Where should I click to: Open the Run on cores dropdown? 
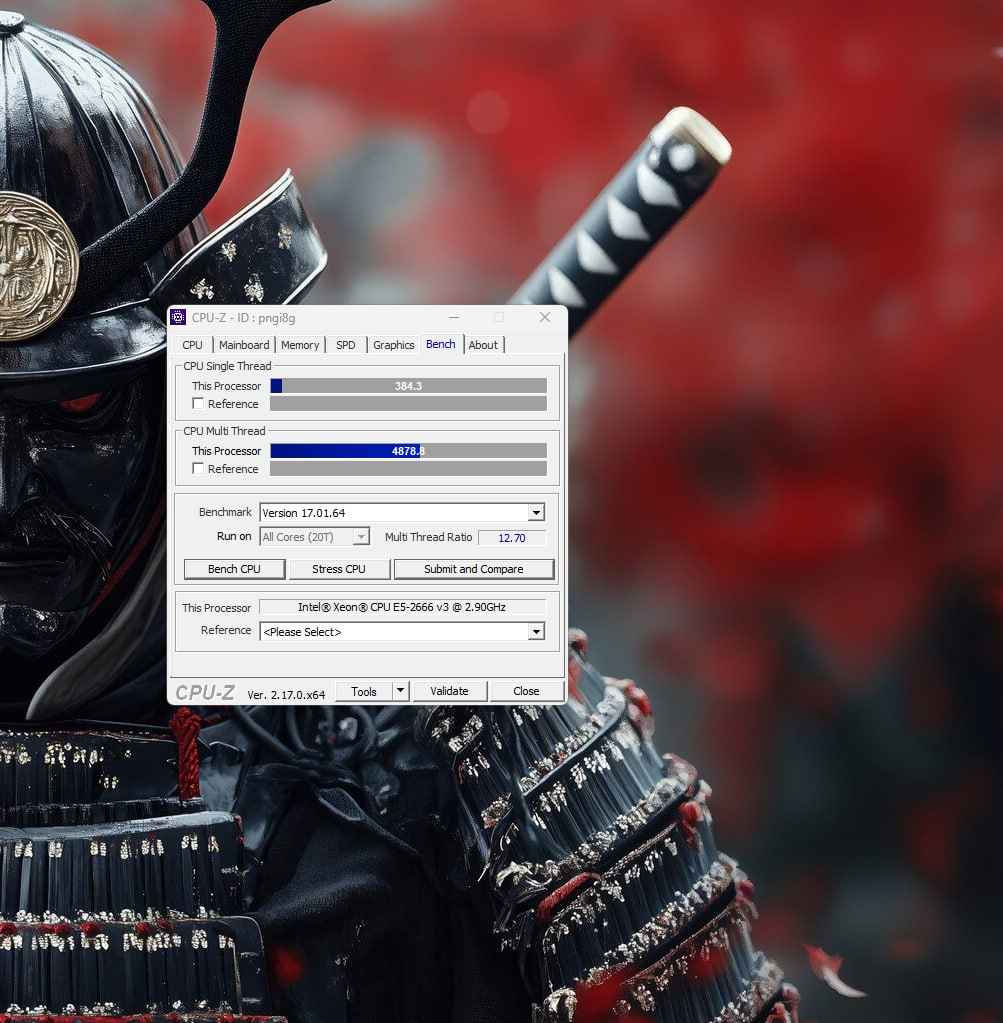pyautogui.click(x=360, y=537)
